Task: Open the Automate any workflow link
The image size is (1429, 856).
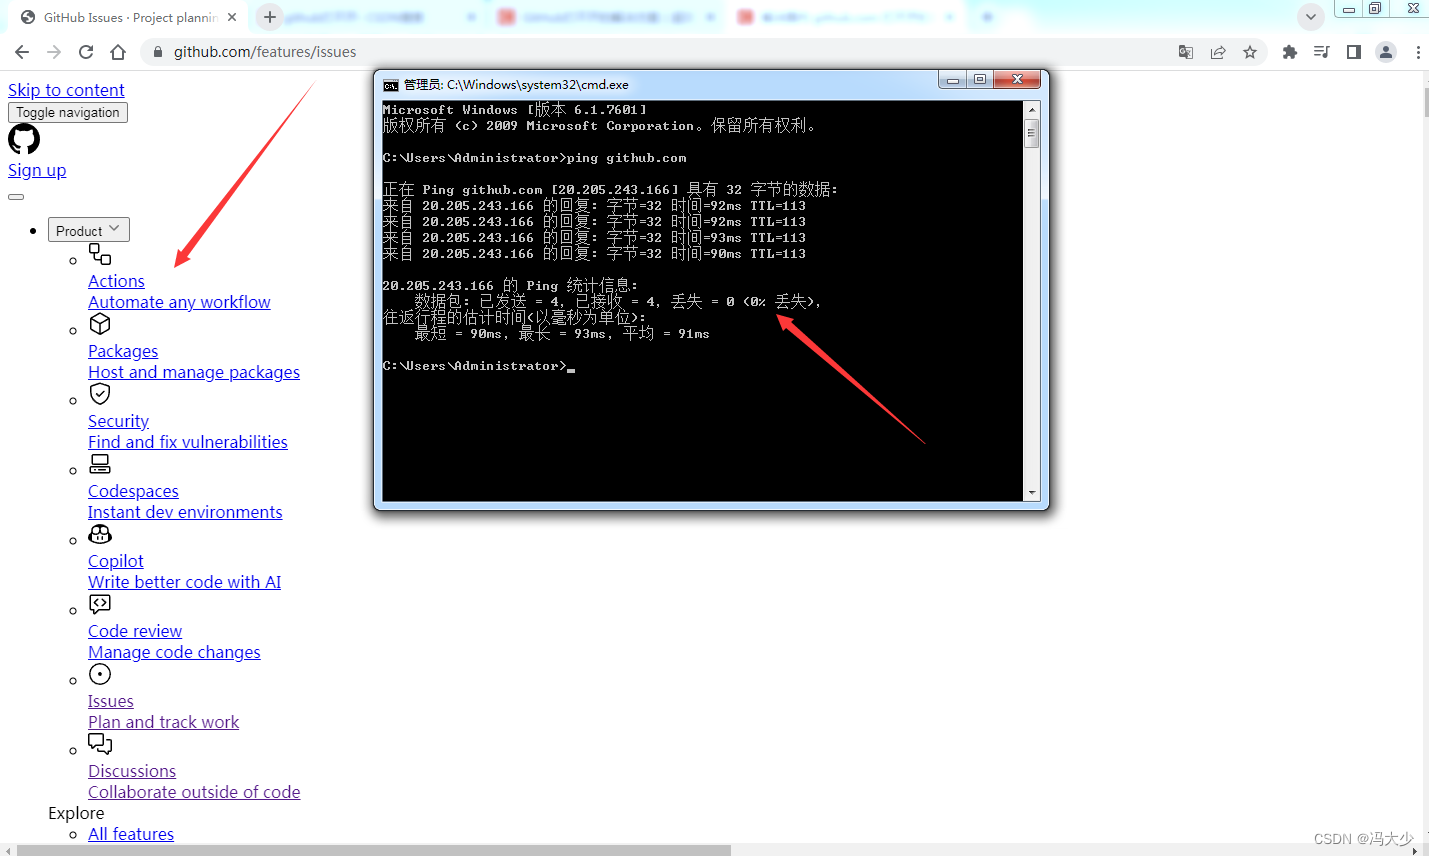Action: (179, 302)
